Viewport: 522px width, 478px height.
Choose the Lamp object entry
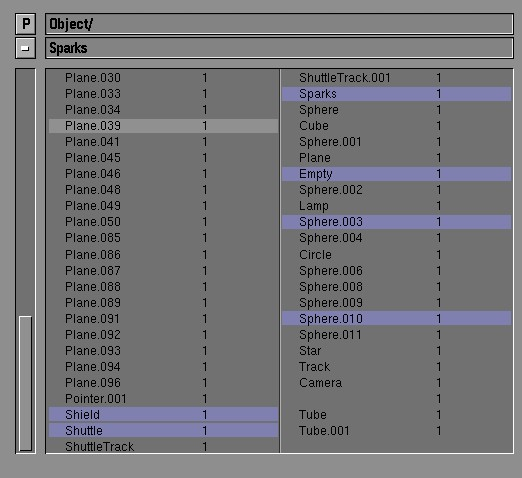397,206
